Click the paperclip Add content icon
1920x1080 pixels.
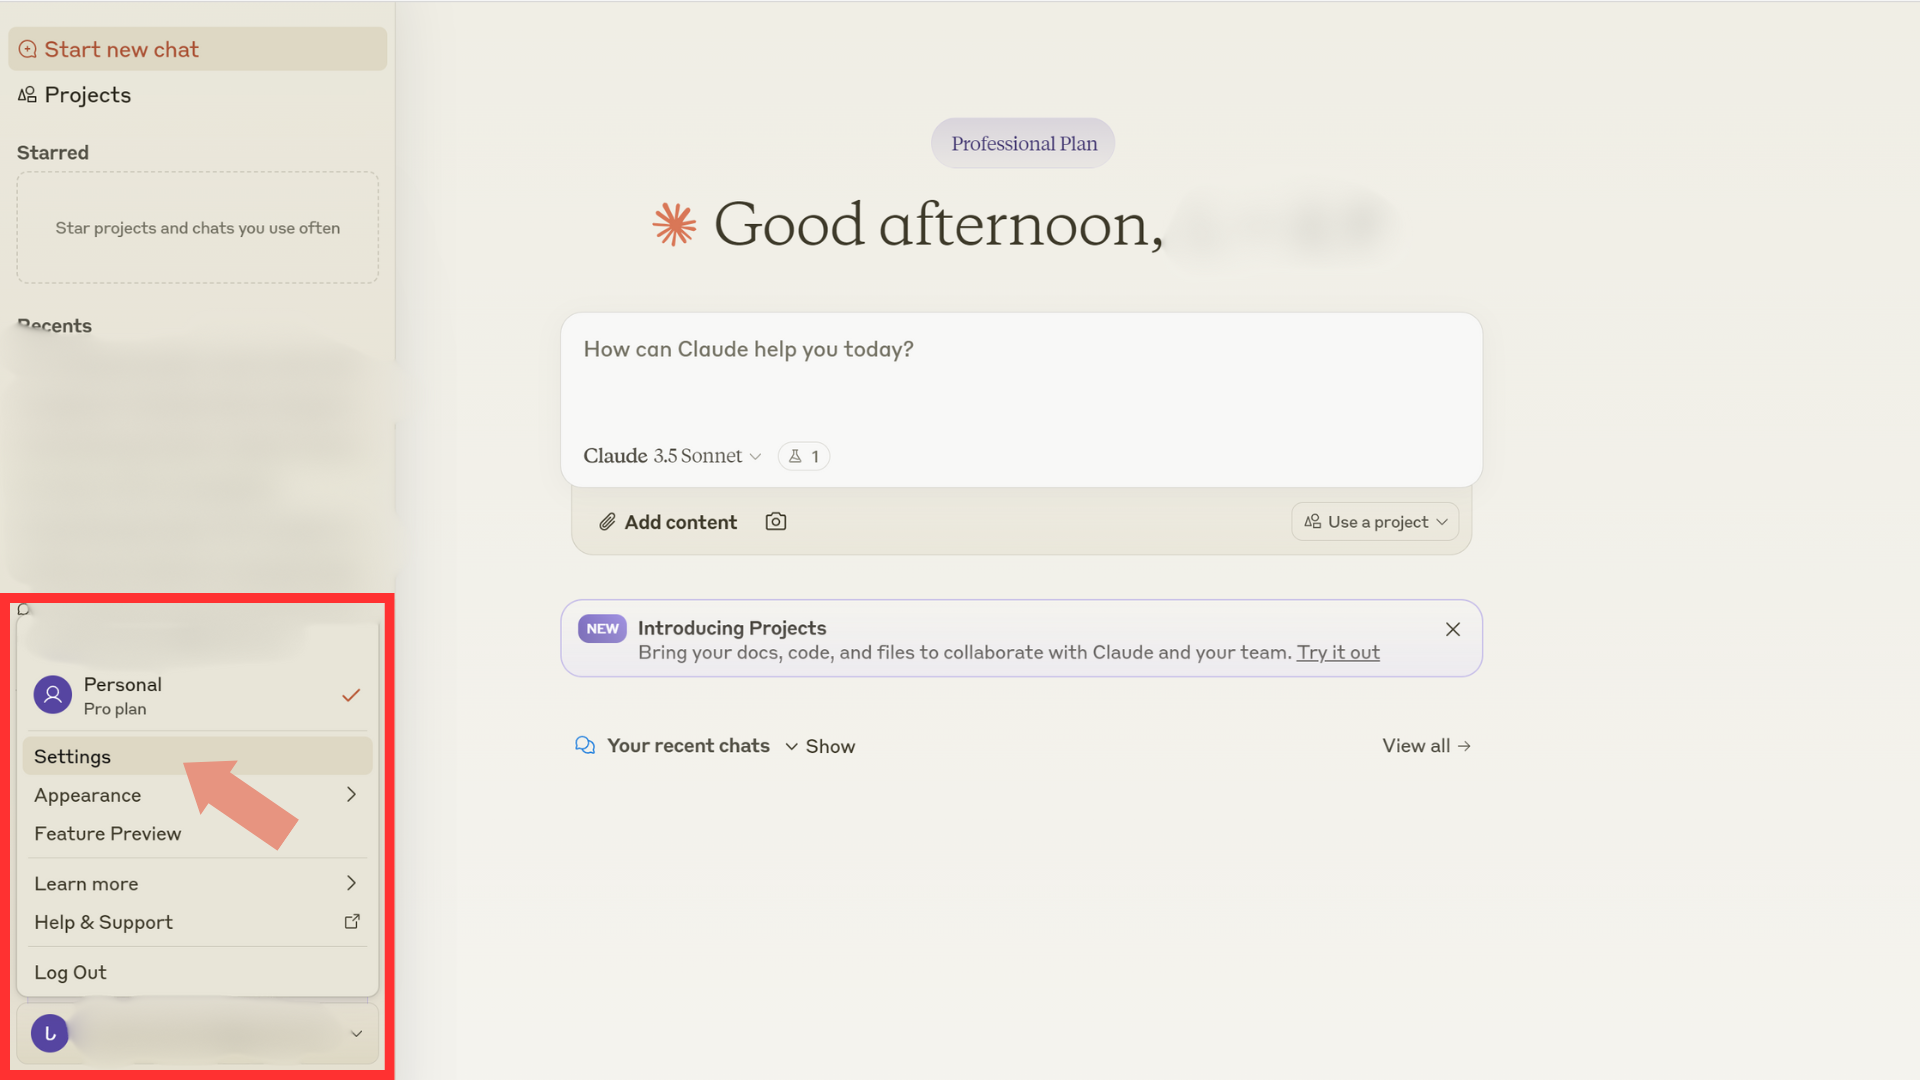(607, 522)
